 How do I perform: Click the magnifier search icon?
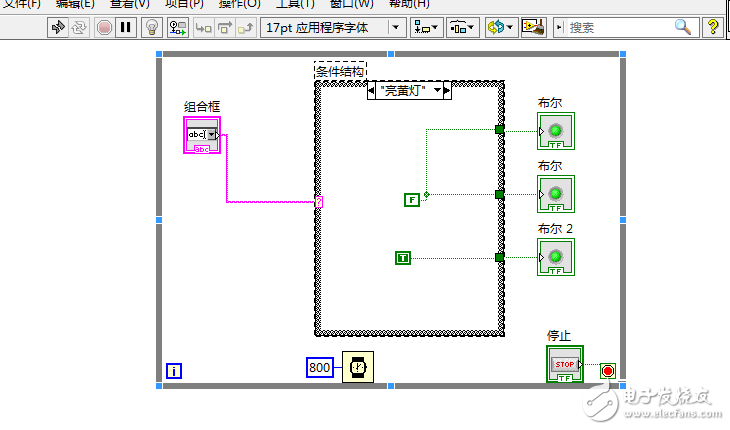[683, 27]
